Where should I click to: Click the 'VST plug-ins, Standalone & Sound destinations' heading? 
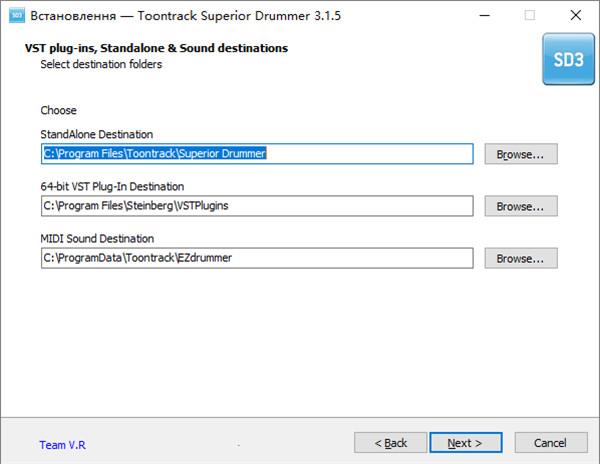(x=156, y=48)
